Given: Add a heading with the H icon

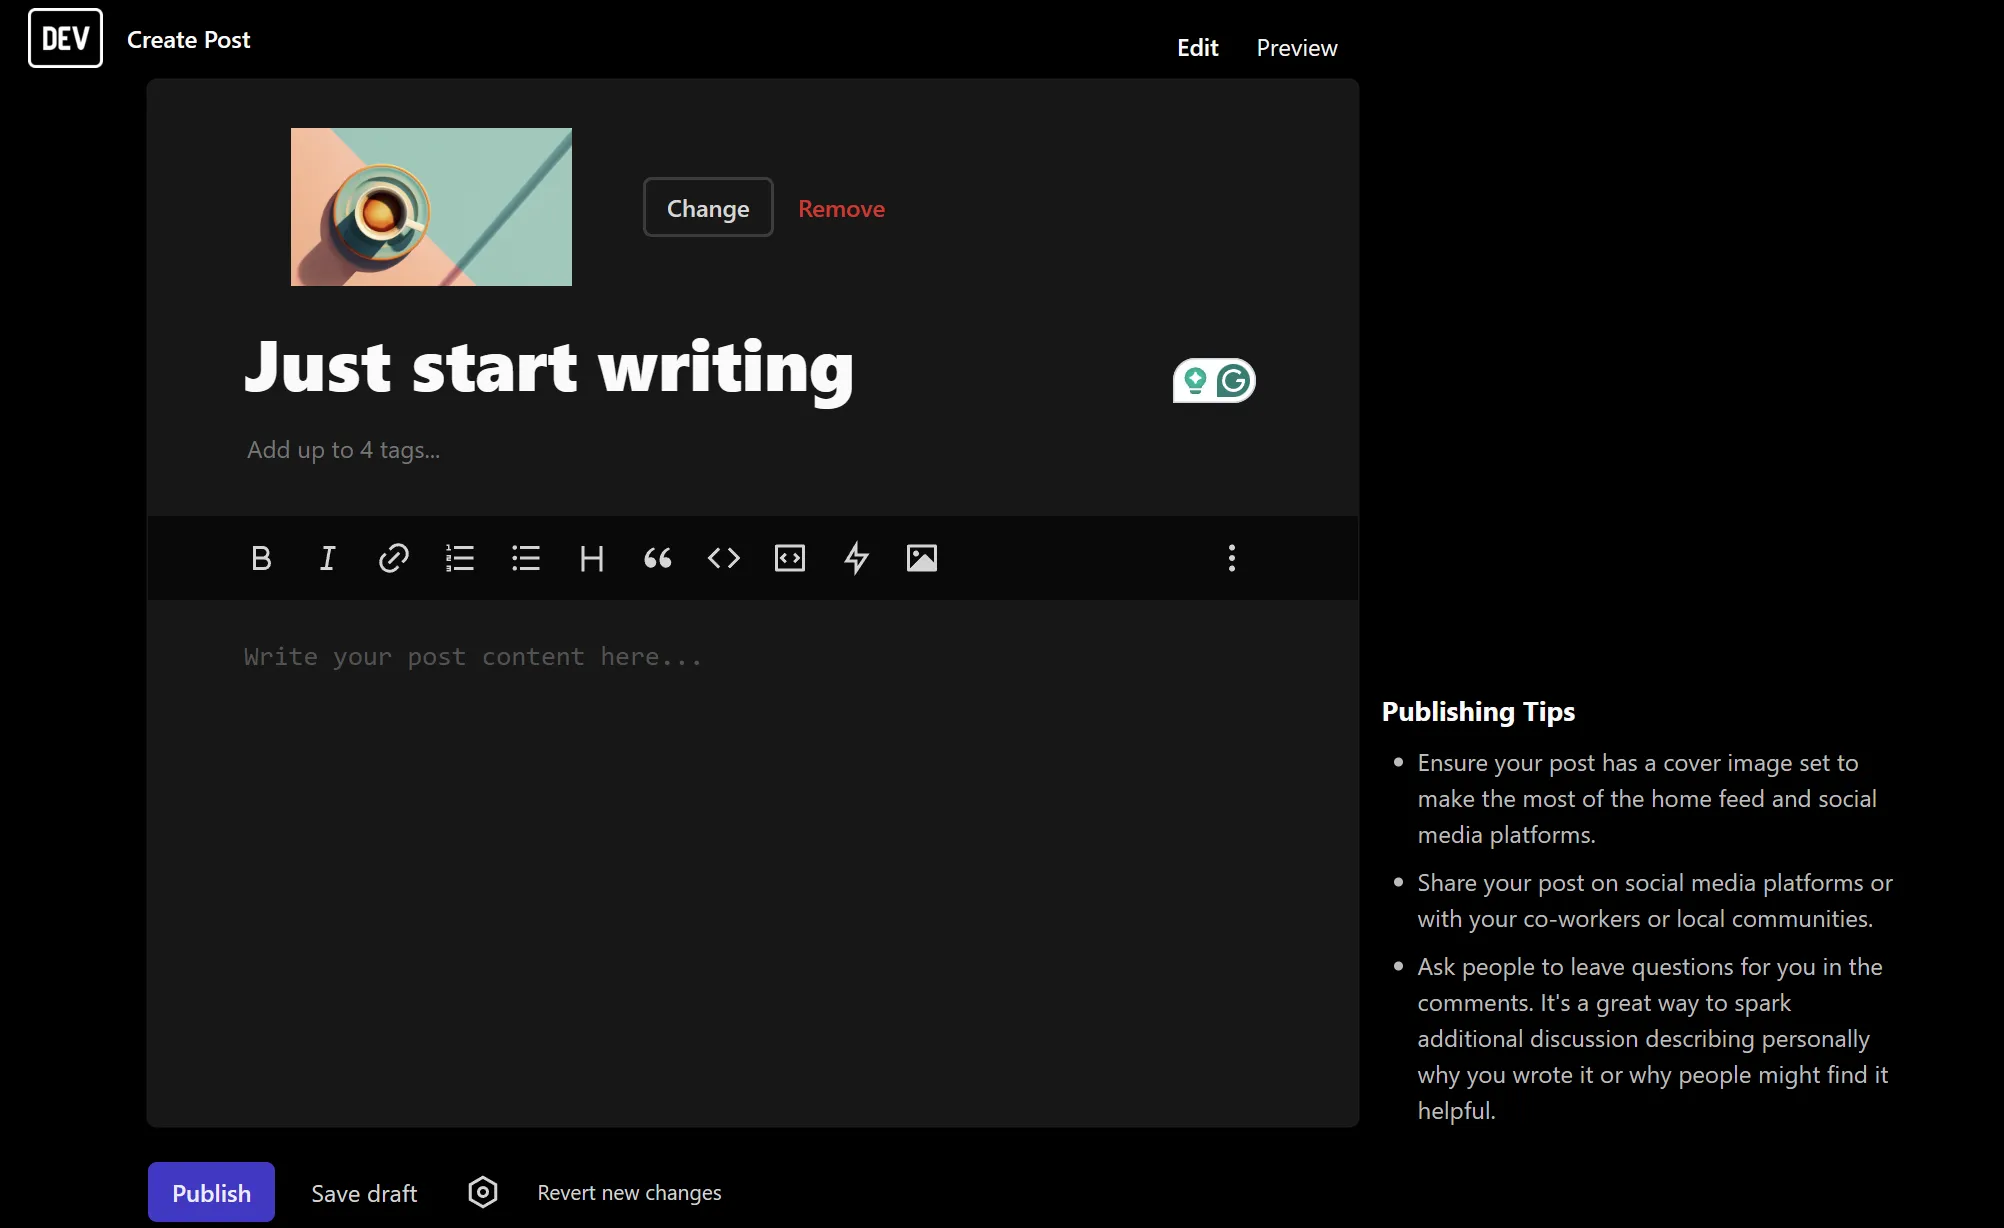Looking at the screenshot, I should click(x=592, y=558).
